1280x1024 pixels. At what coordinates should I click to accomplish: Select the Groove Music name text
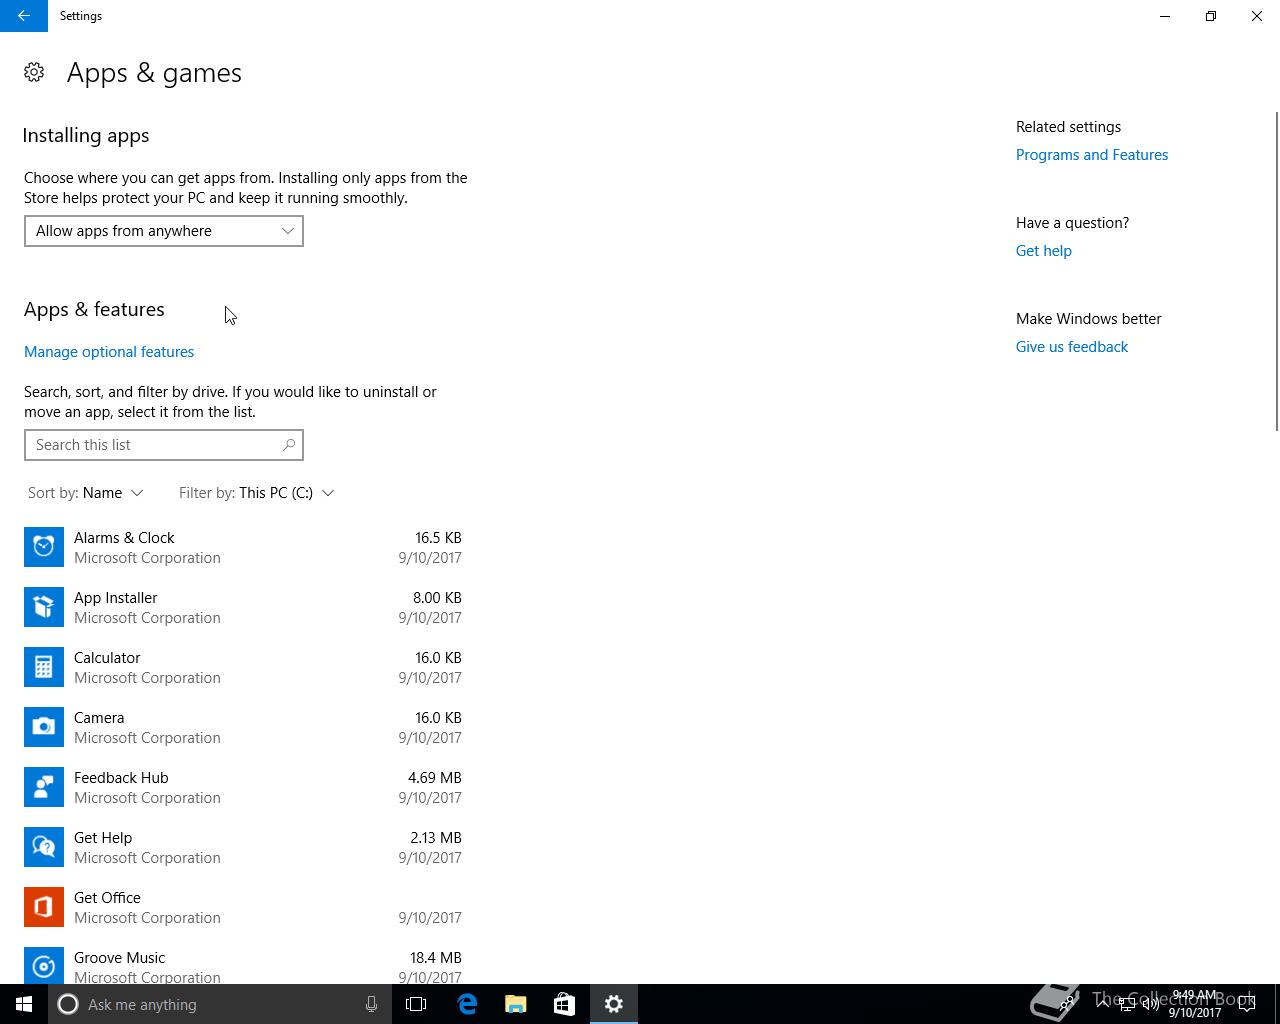[119, 958]
